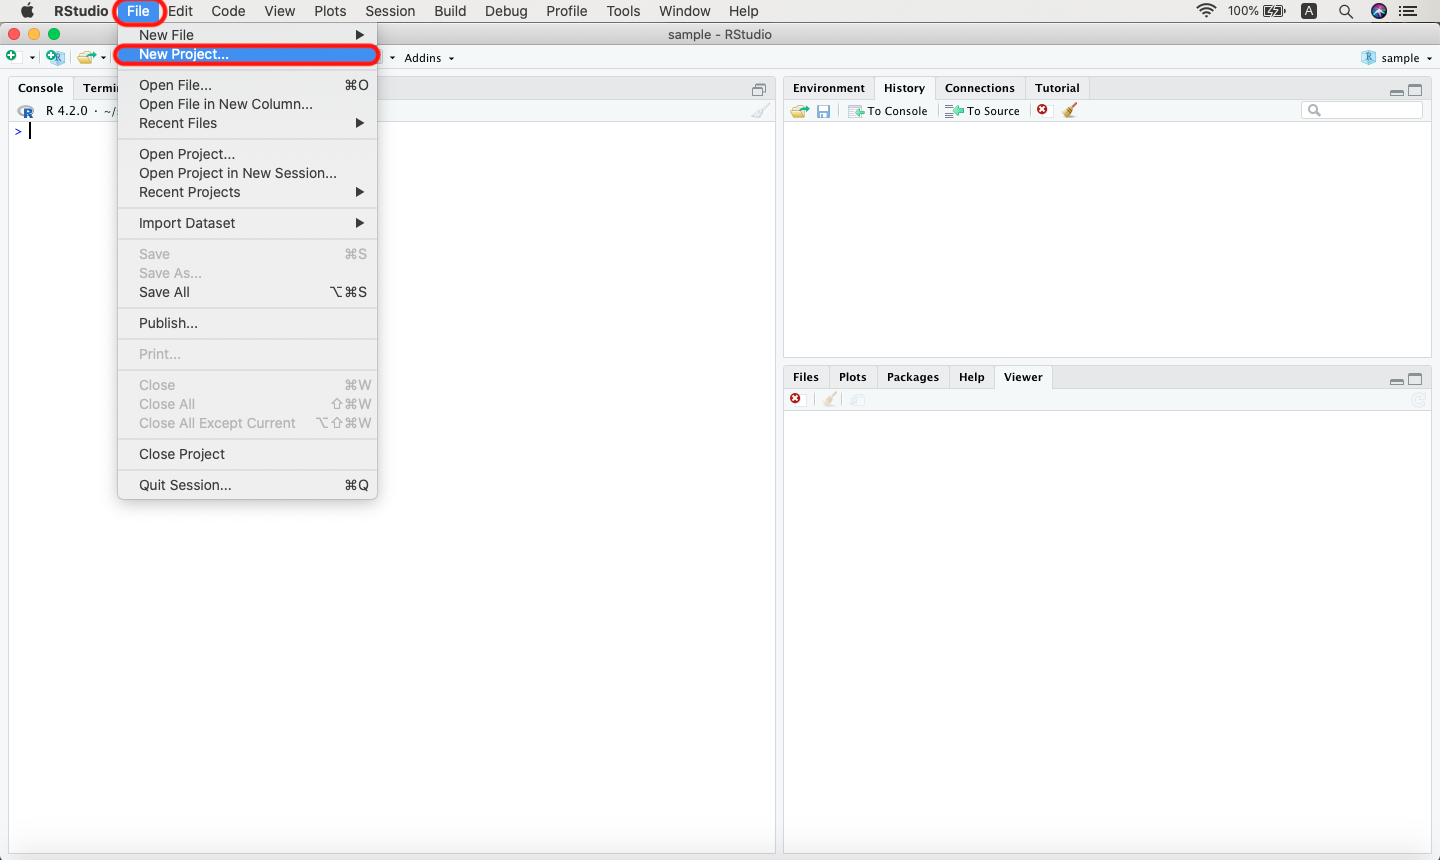1440x860 pixels.
Task: Load a history file with the folder icon
Action: tap(800, 111)
